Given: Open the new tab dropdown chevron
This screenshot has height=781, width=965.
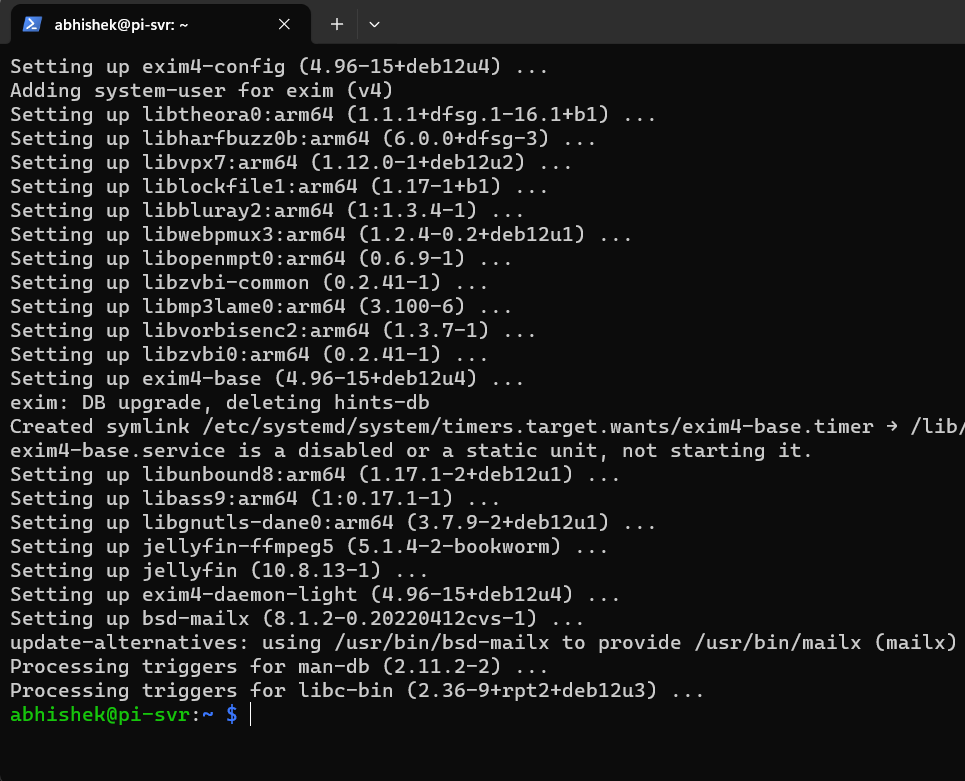Looking at the screenshot, I should (373, 23).
